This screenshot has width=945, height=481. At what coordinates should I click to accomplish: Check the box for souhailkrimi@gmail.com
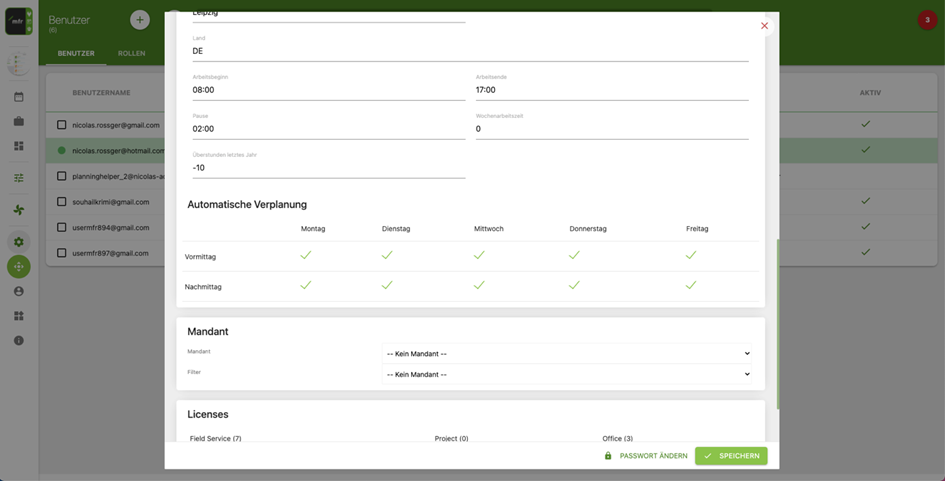(x=61, y=201)
